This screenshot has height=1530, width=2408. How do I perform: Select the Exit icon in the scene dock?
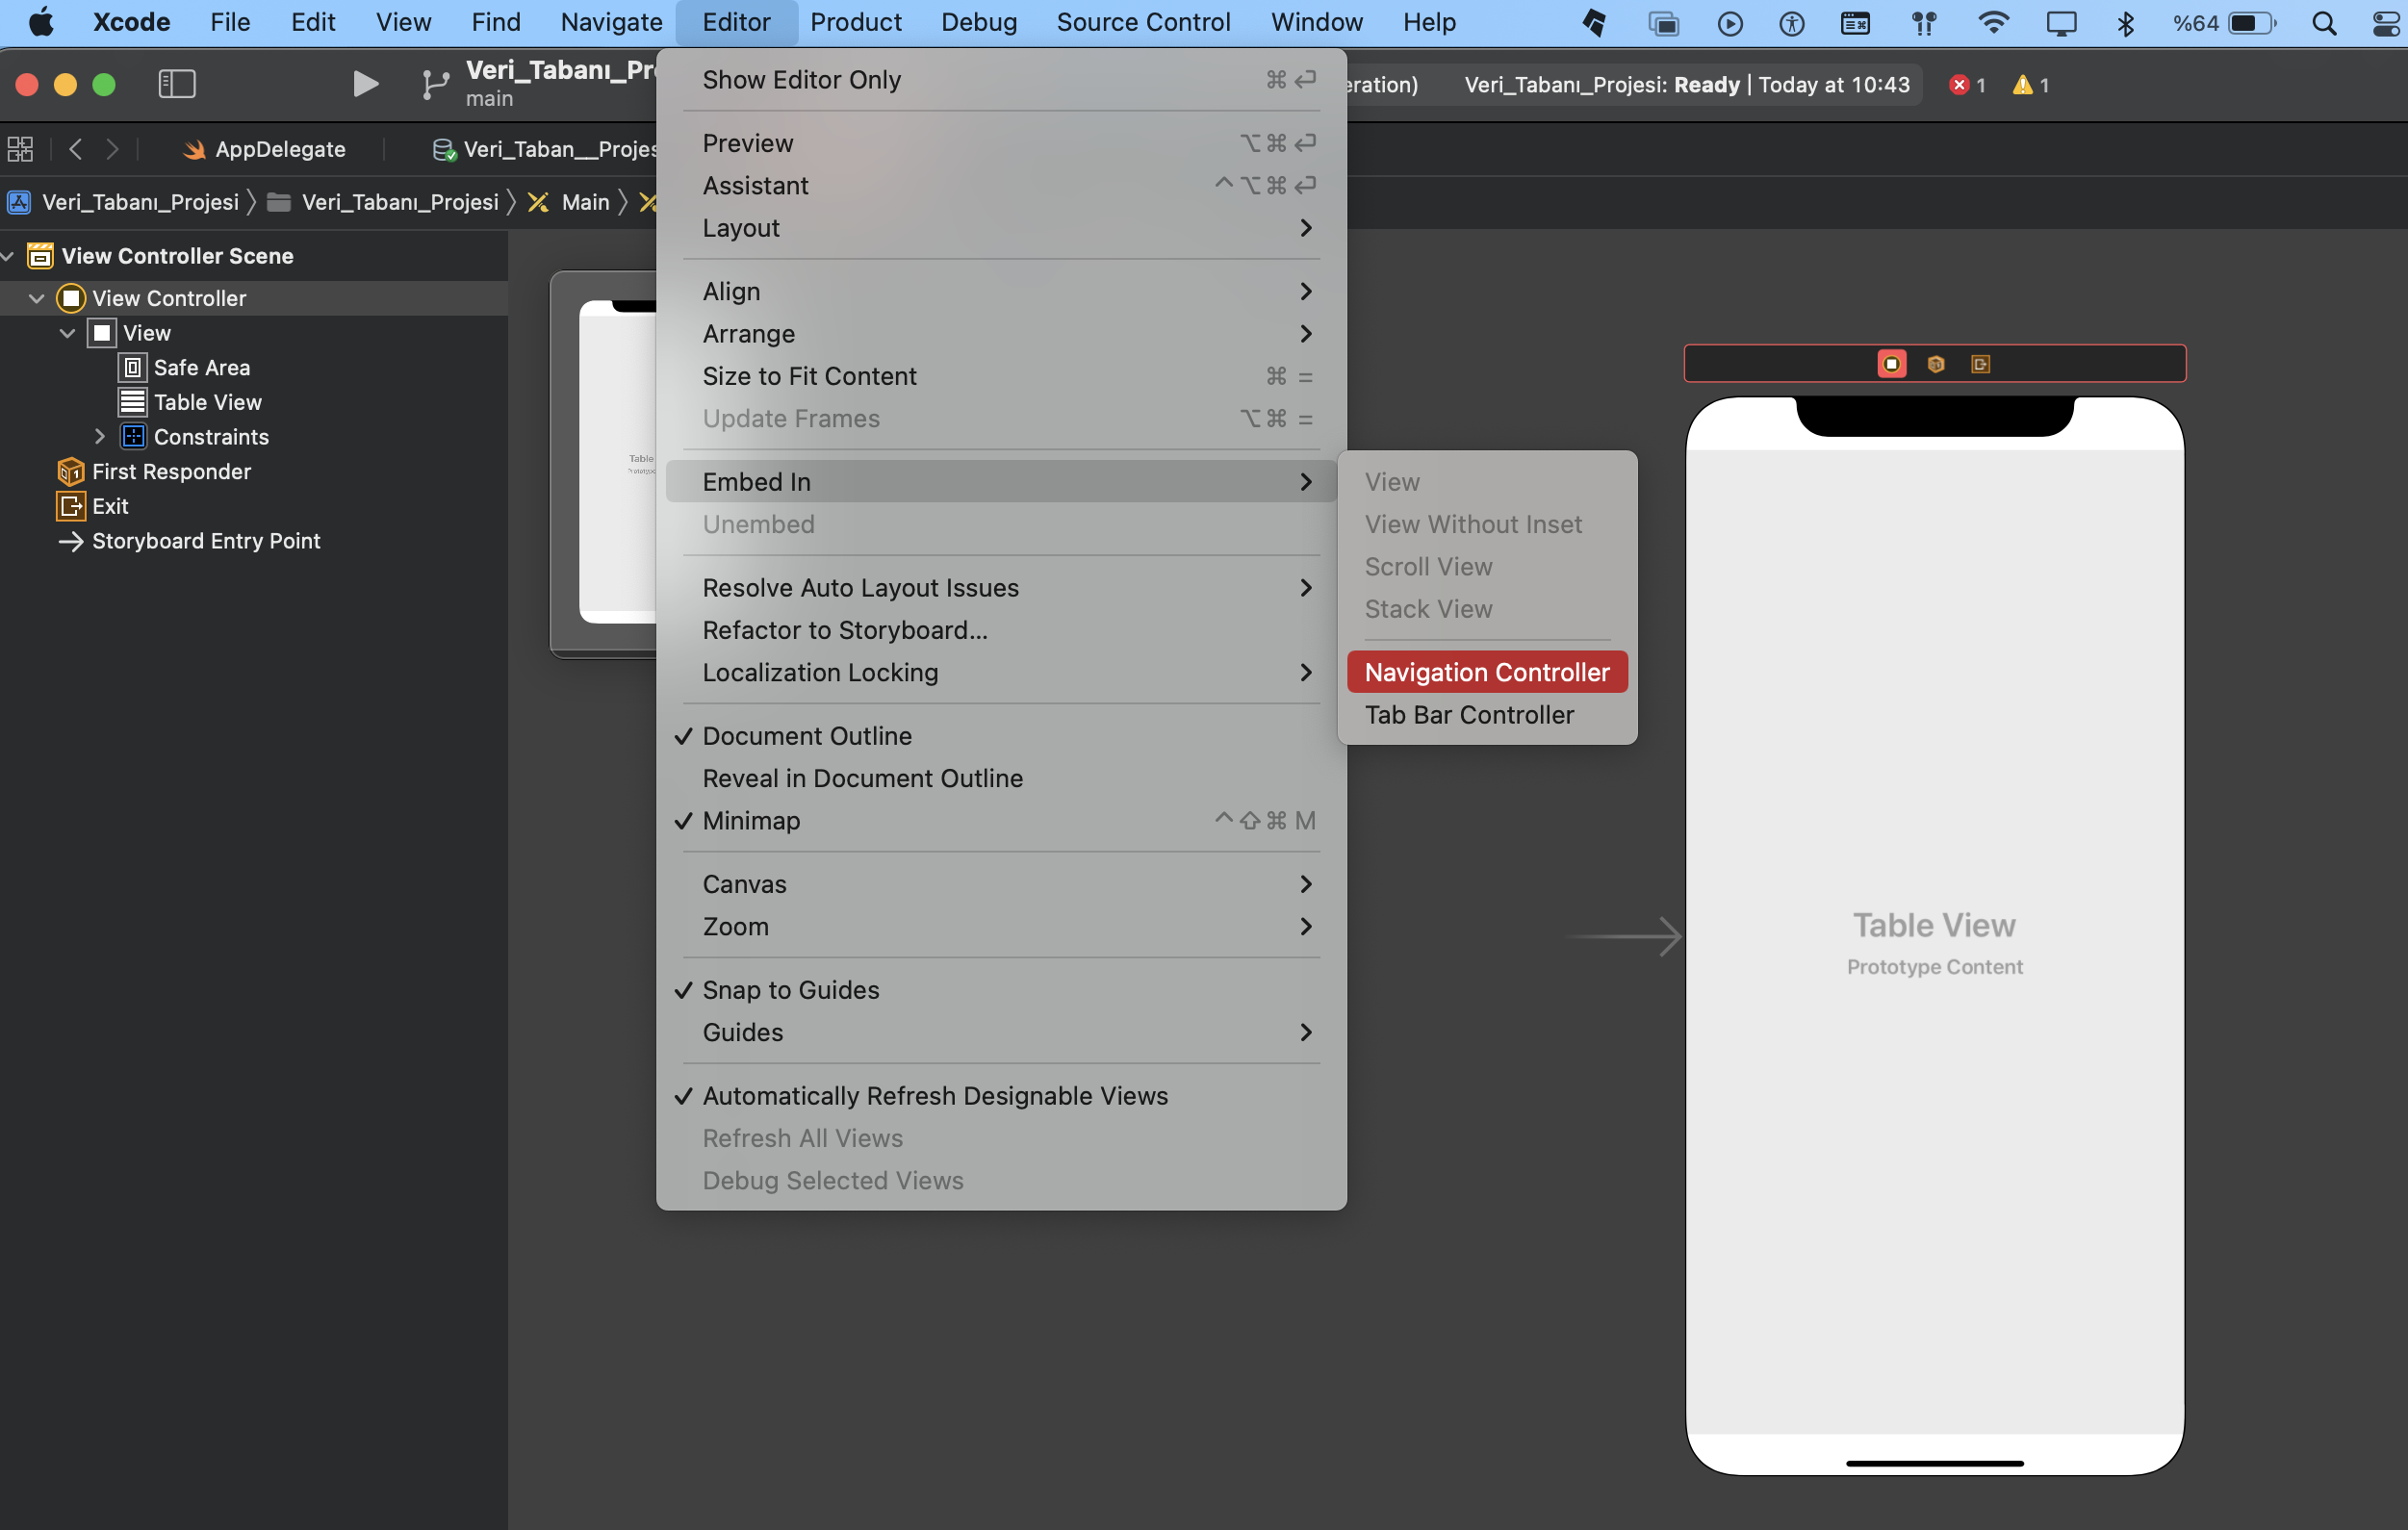[1980, 364]
